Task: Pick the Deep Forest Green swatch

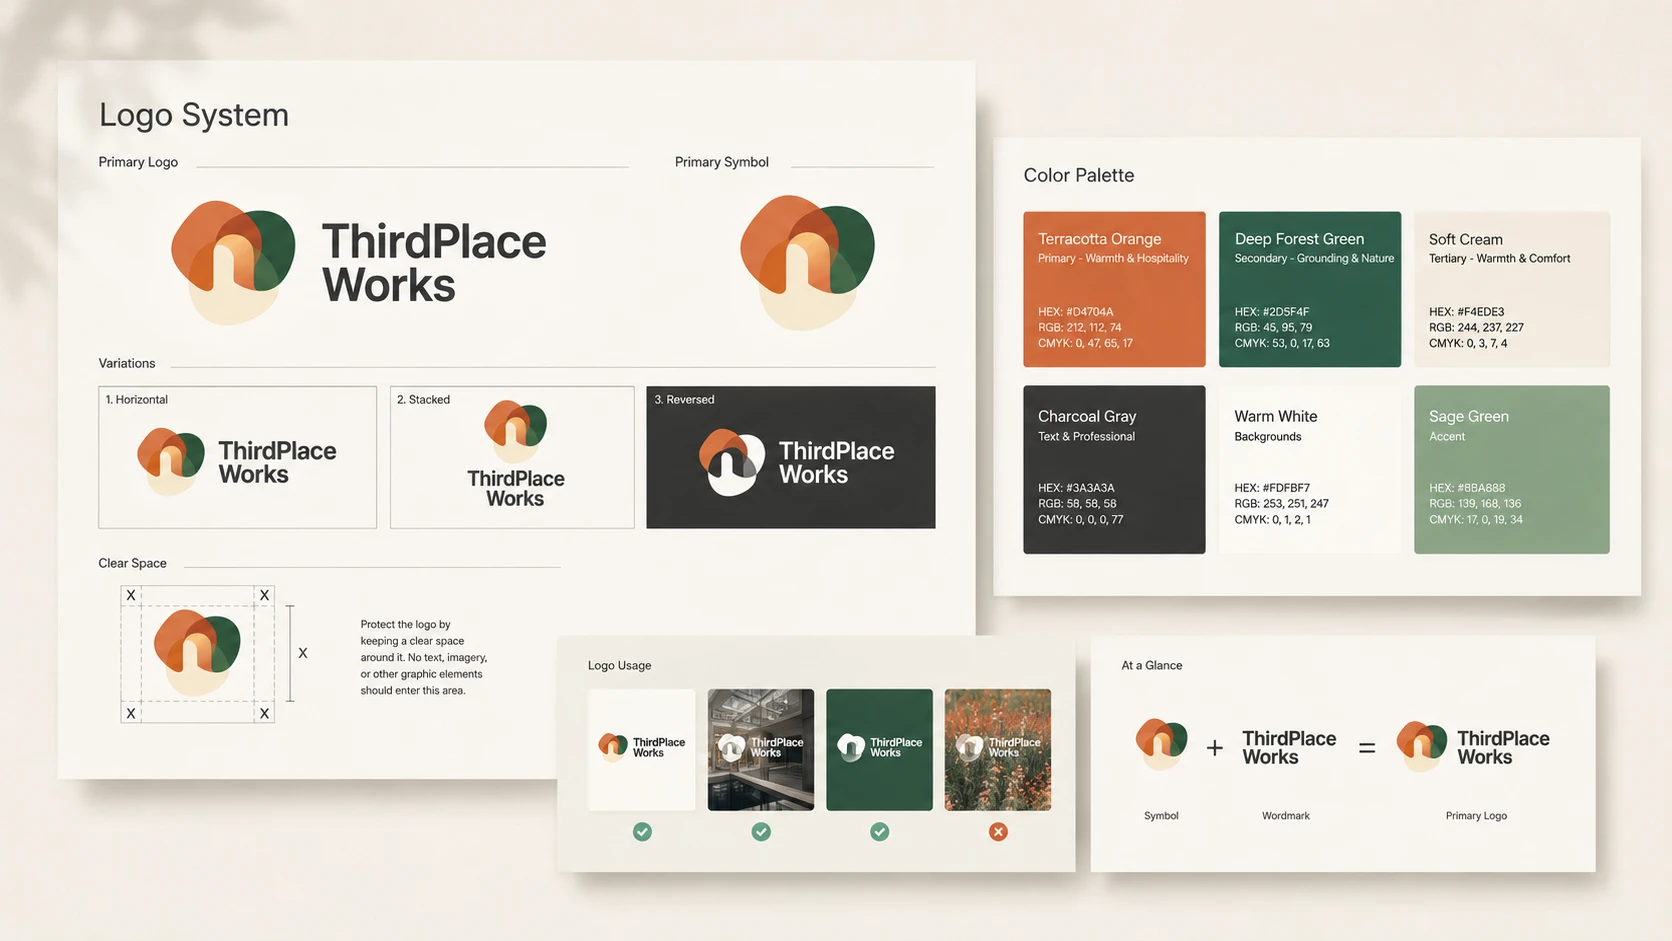Action: 1310,289
